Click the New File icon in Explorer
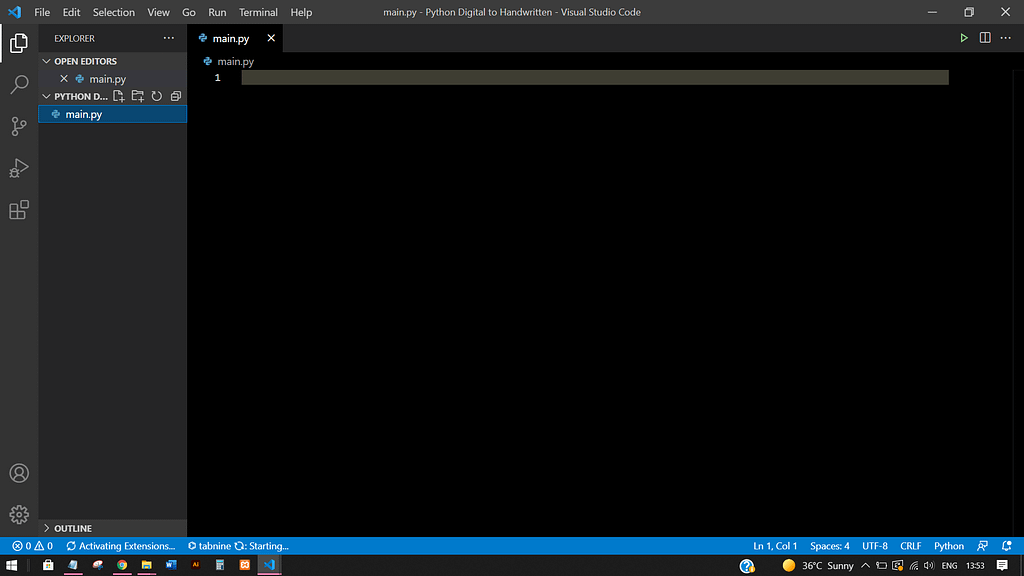 point(118,96)
